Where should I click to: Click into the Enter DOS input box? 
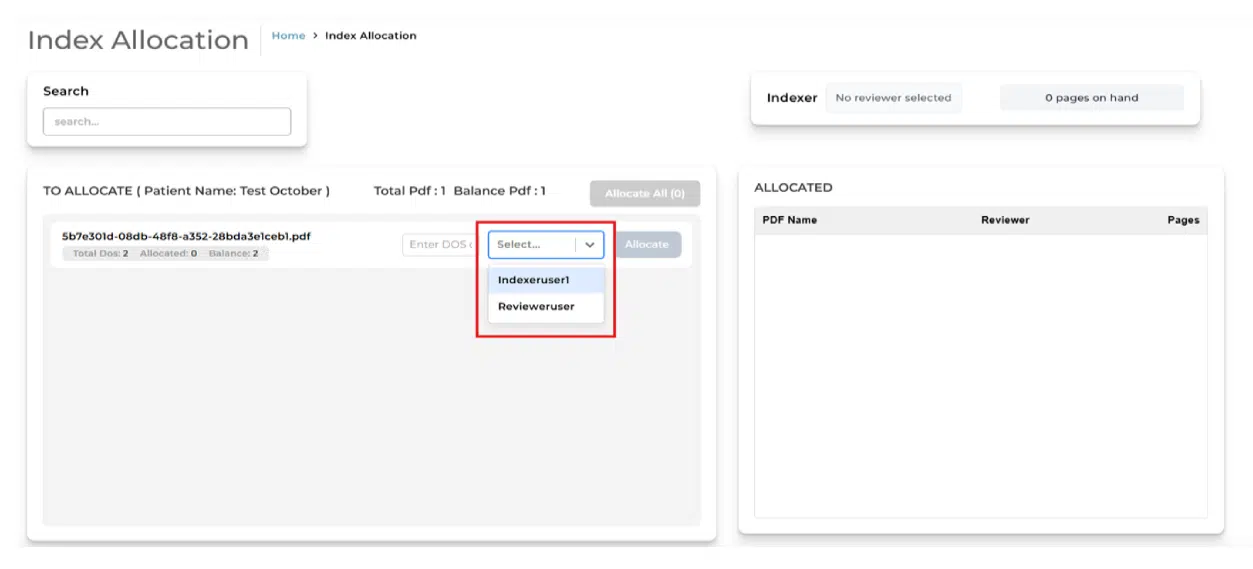click(440, 245)
